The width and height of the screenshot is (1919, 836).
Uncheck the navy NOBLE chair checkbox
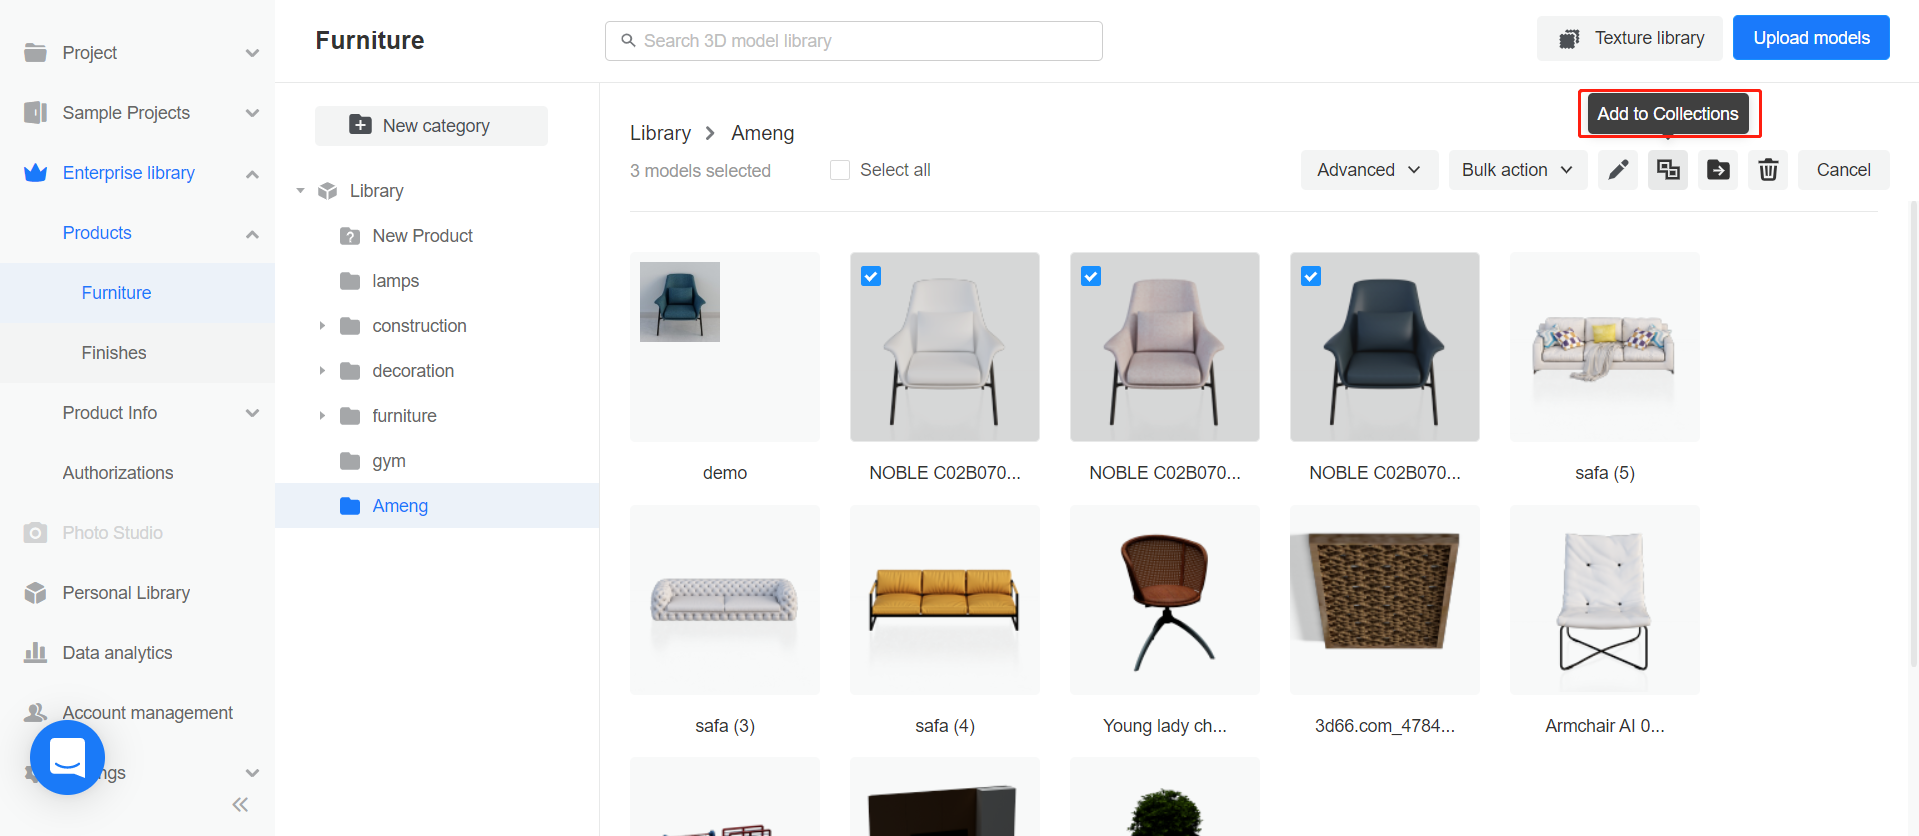pos(1311,276)
